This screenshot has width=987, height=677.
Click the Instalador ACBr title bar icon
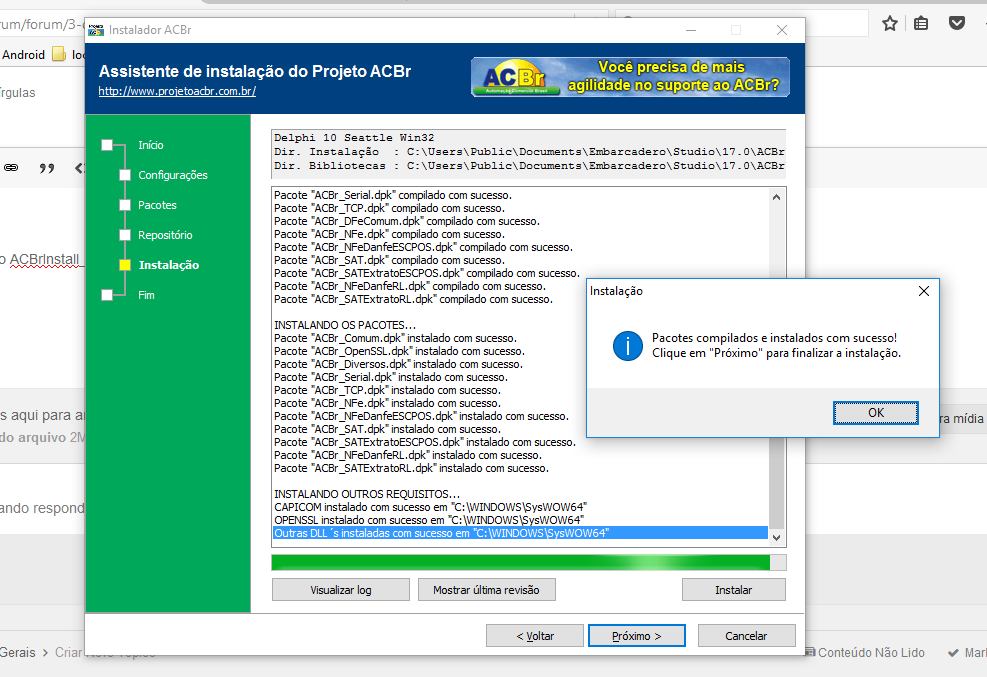96,30
